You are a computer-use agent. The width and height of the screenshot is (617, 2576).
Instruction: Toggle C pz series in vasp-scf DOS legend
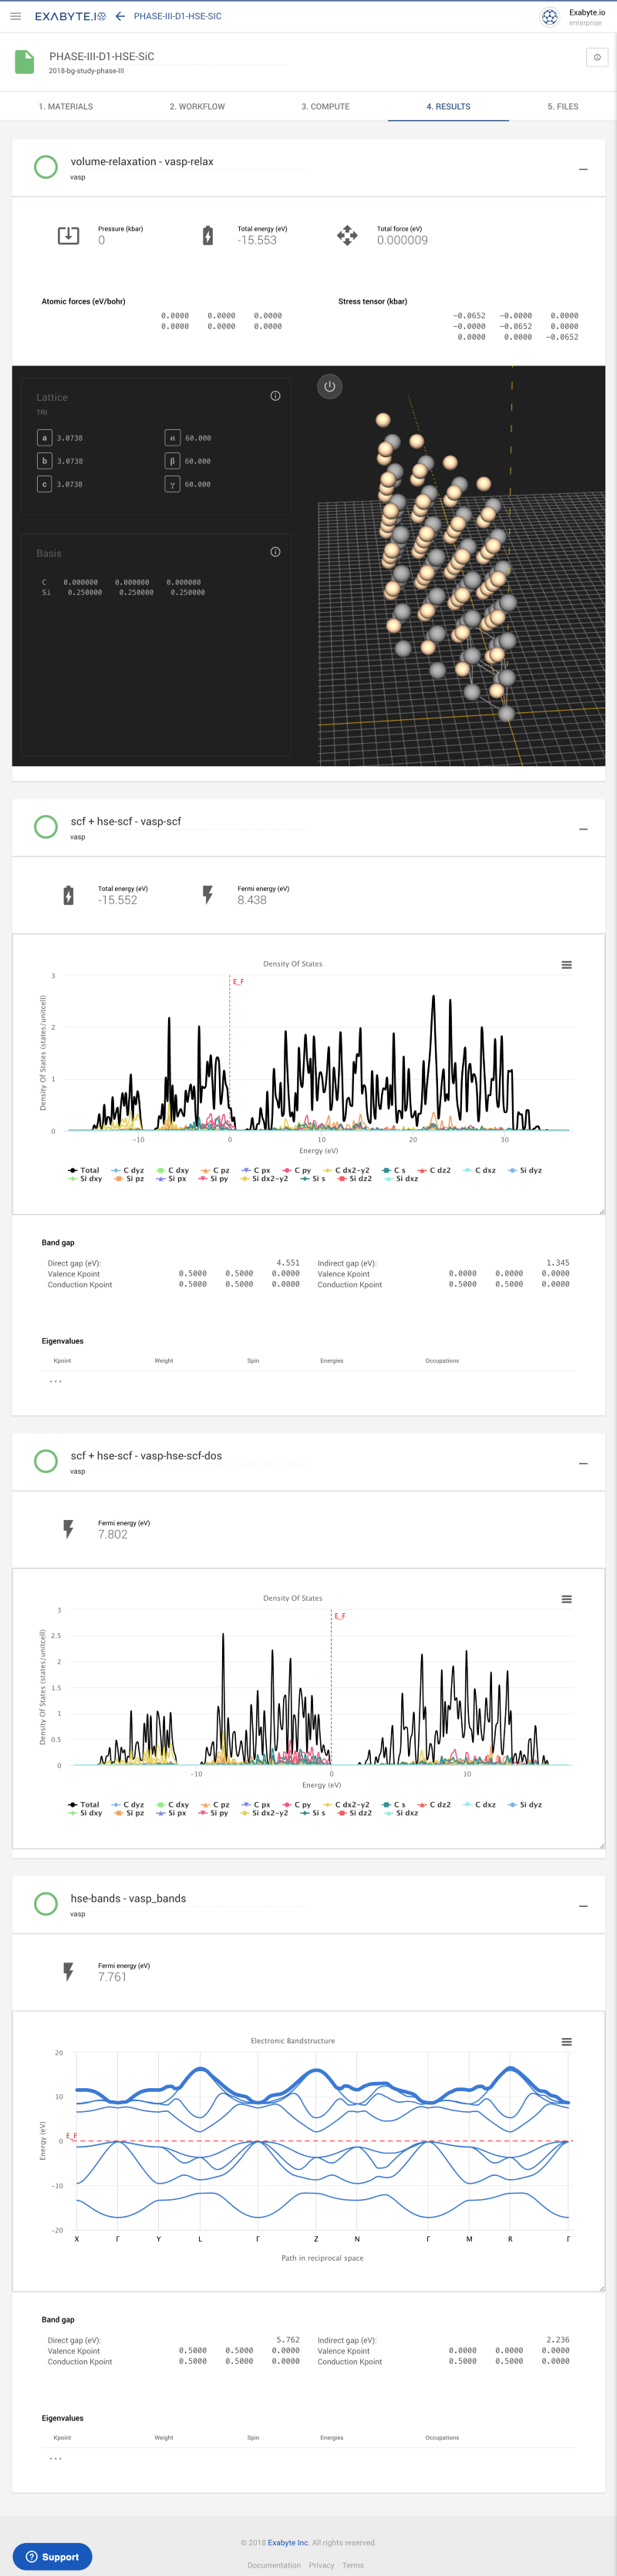tap(215, 1170)
